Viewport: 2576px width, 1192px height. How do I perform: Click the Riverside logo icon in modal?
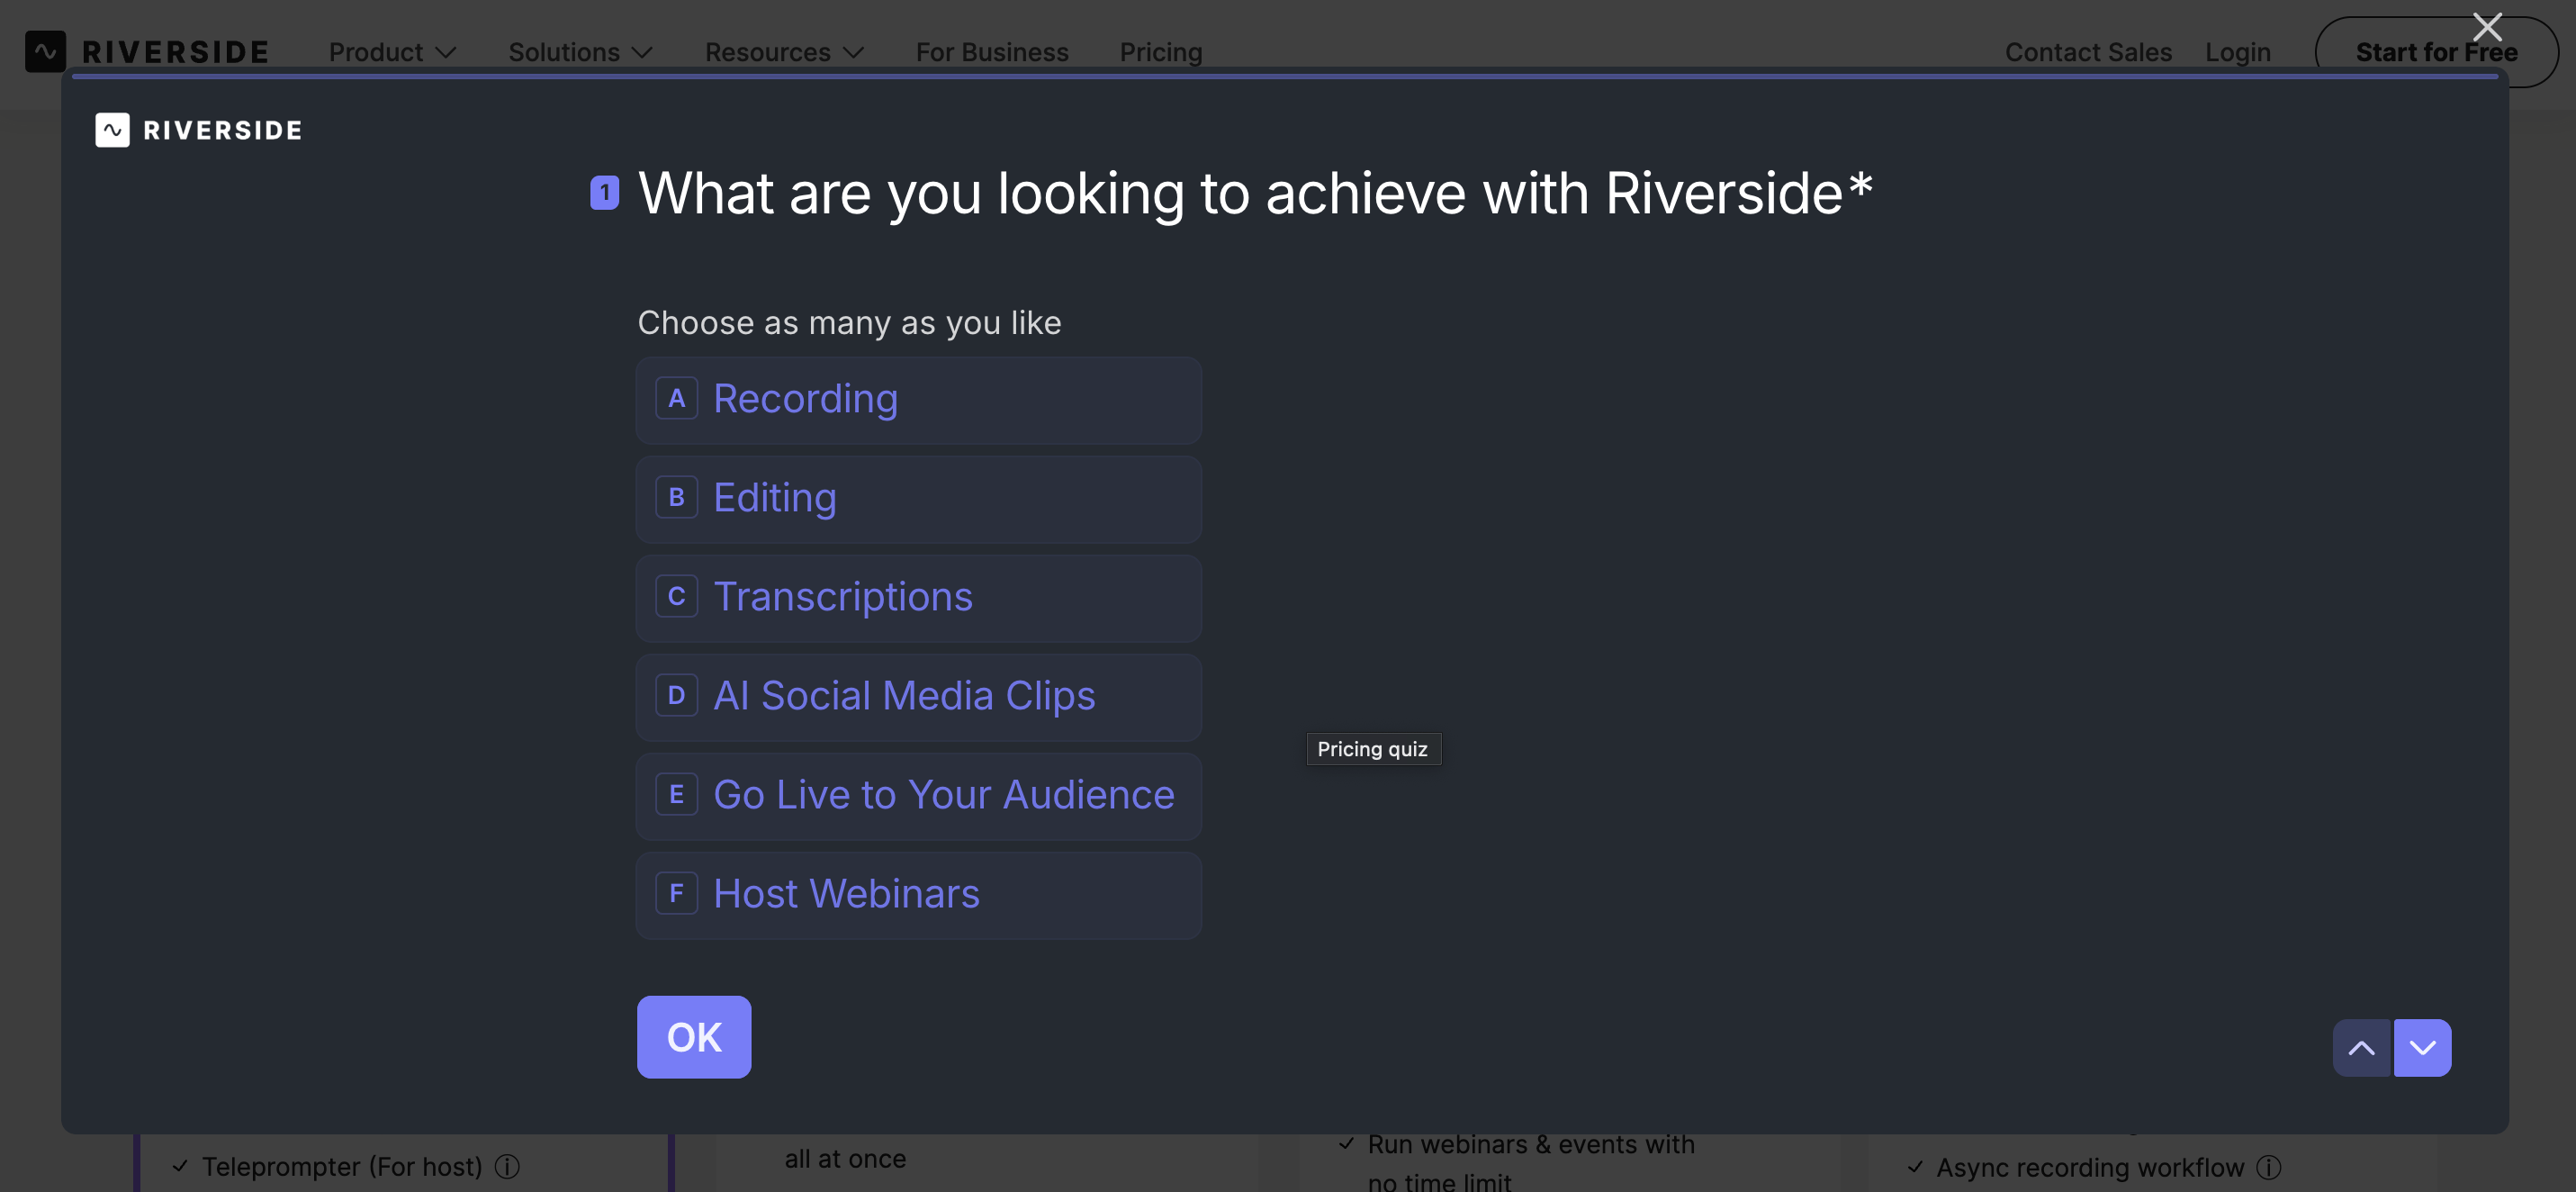[112, 130]
